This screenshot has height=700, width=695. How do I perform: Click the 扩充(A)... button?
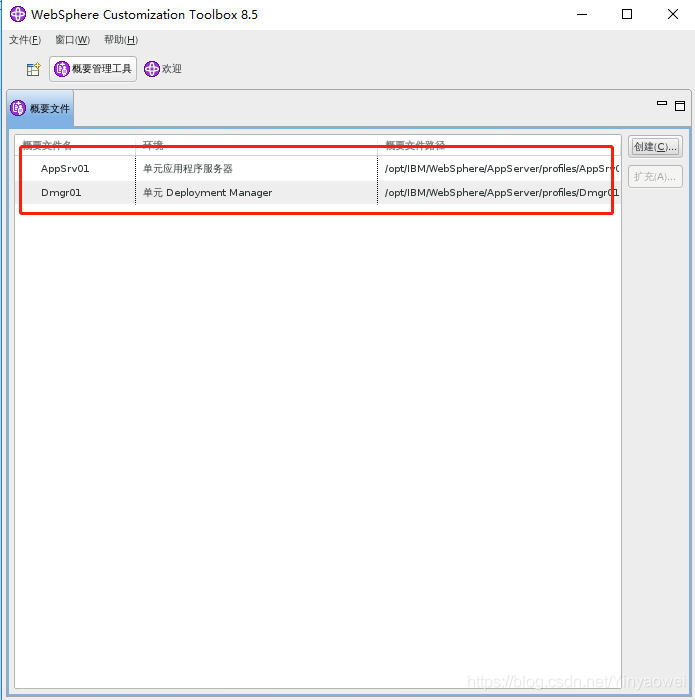[655, 177]
